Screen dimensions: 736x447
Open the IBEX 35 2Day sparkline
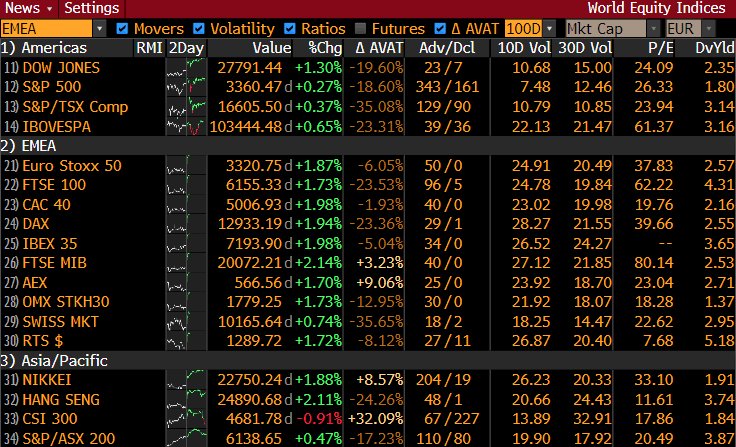tap(186, 244)
